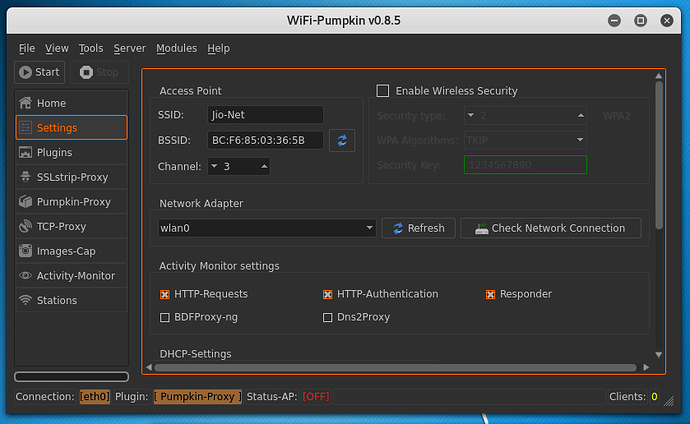690x424 pixels.
Task: Refresh the network adapter list
Action: pos(418,228)
